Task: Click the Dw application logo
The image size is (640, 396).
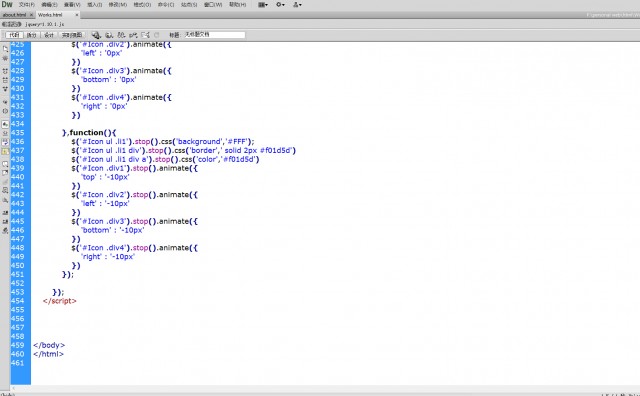Action: point(7,4)
